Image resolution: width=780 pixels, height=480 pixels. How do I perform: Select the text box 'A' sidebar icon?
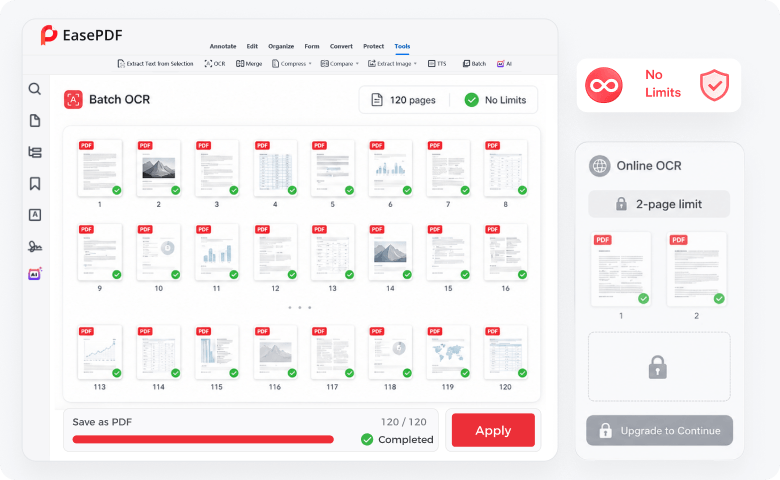pos(35,215)
